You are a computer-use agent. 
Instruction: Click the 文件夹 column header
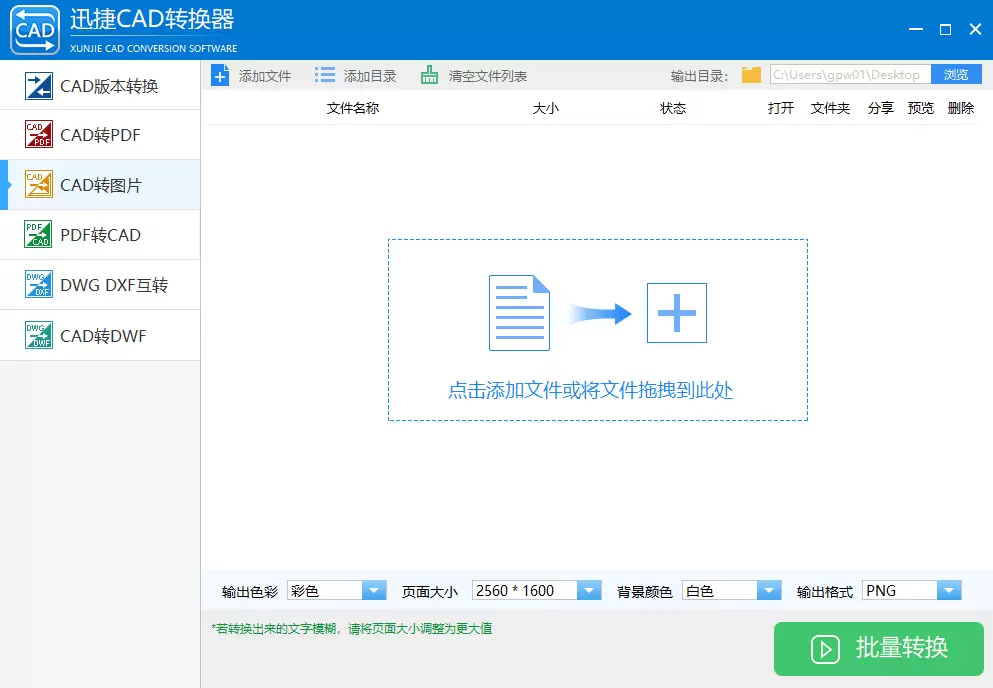pos(830,108)
